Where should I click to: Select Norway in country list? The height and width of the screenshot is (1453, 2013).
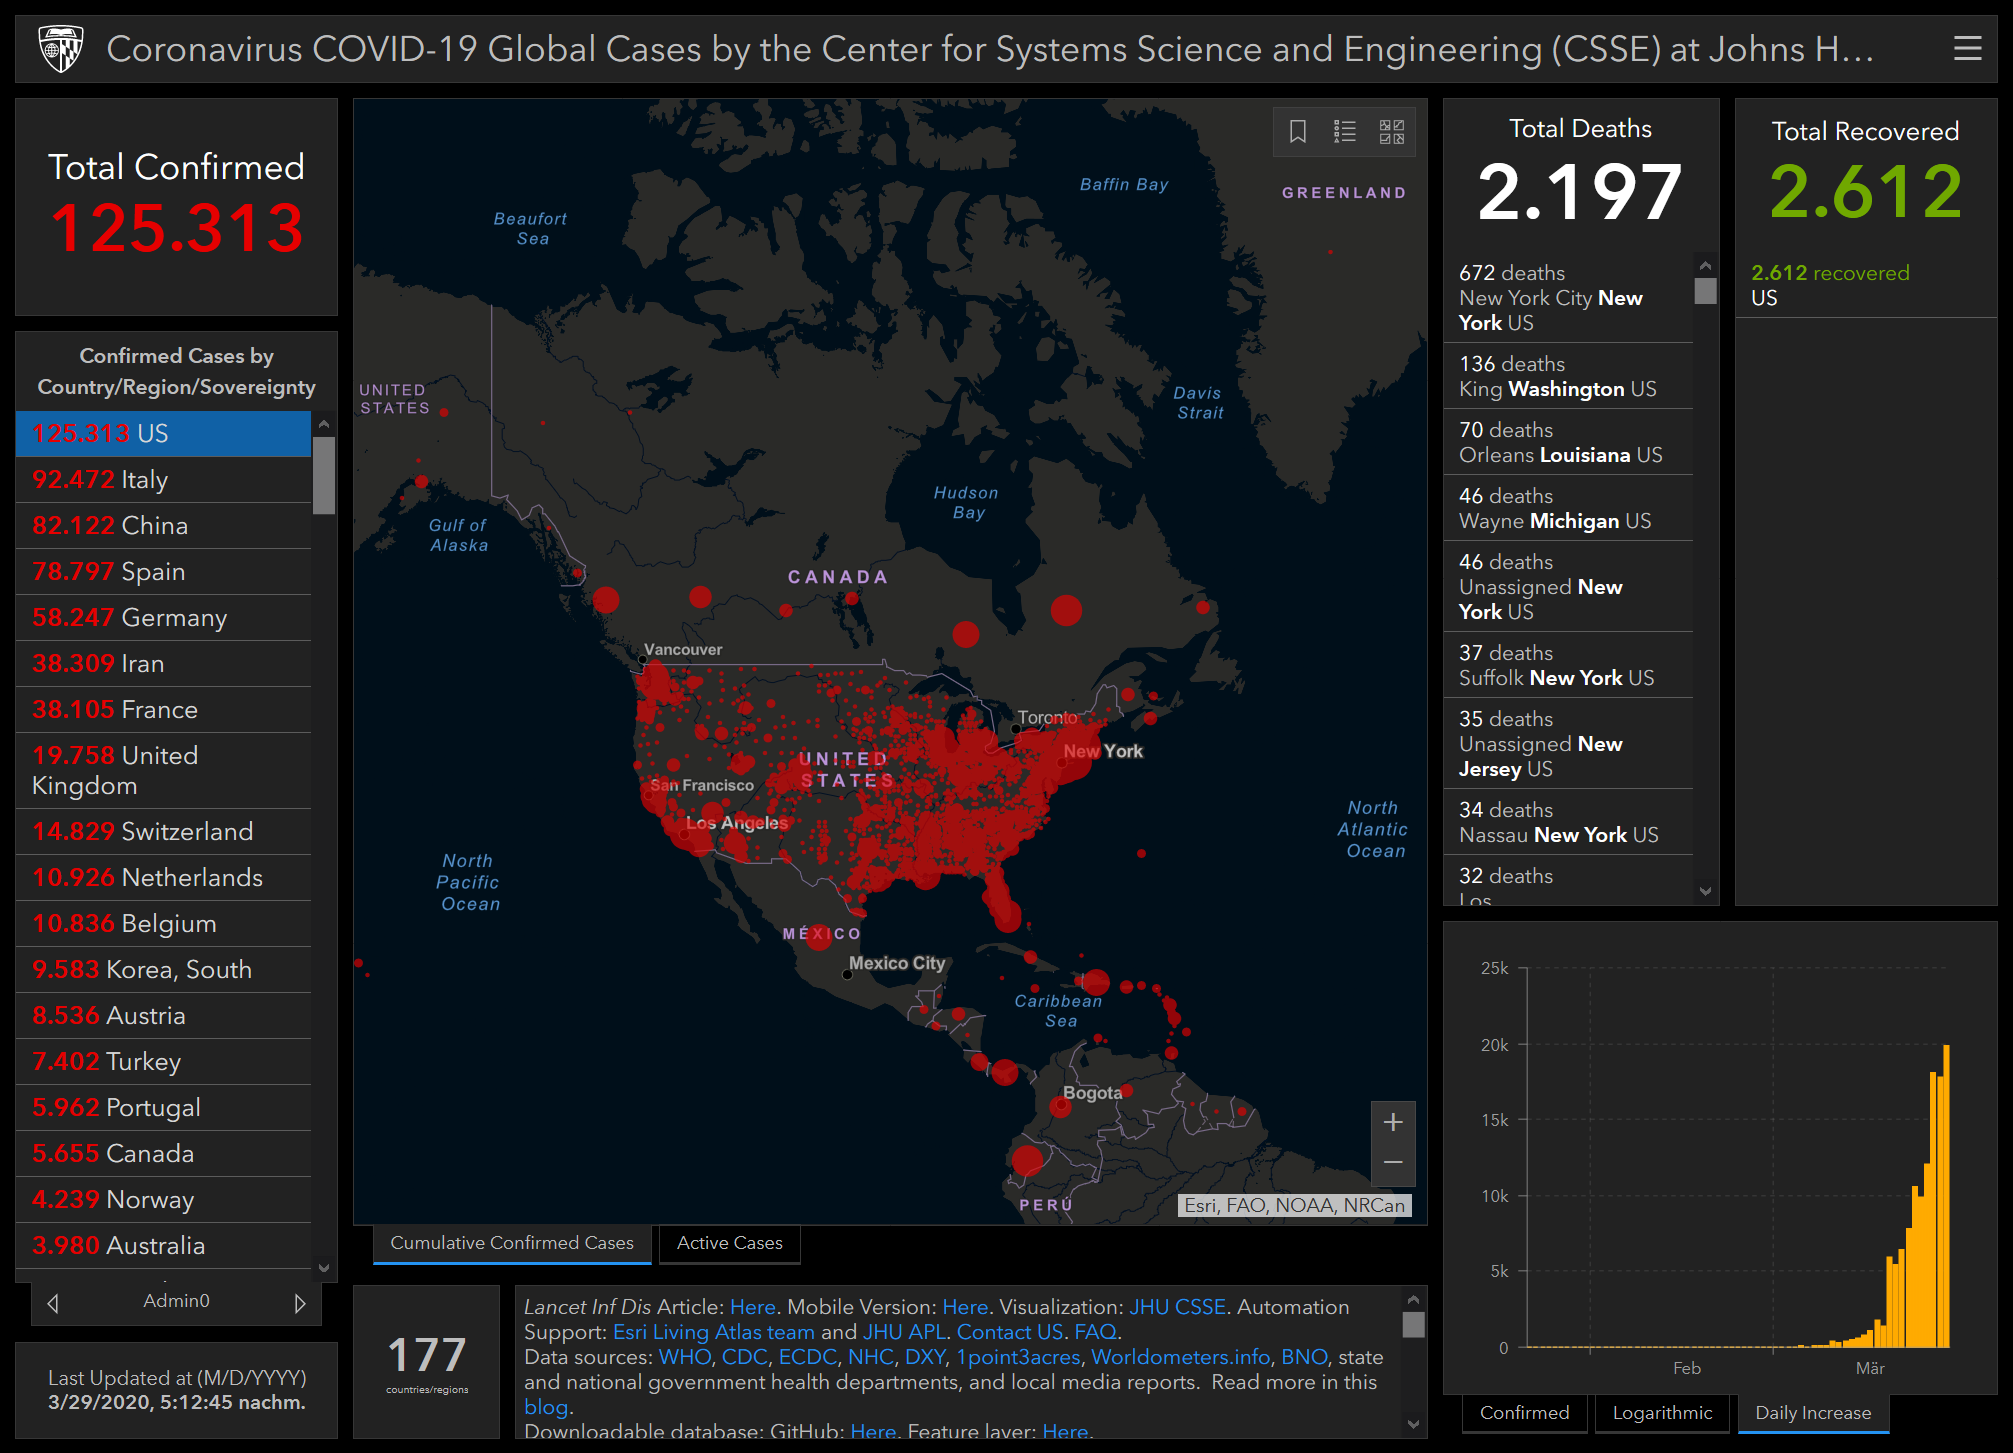click(x=163, y=1200)
